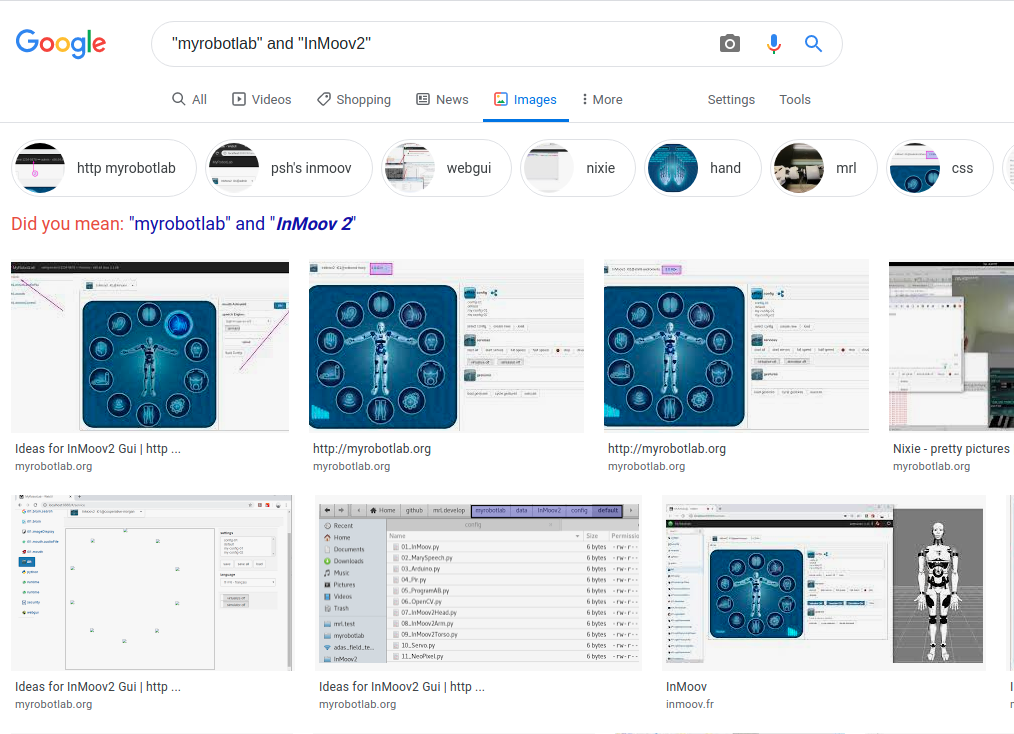Viewport: 1014px width, 734px height.
Task: Filter by the "http myrobotlab" chip
Action: (x=104, y=168)
